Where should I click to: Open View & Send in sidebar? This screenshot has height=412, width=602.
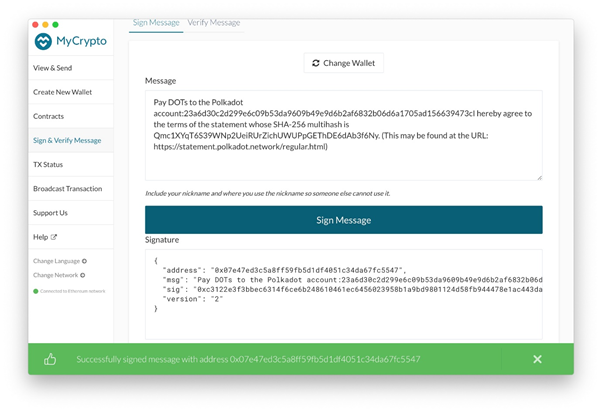click(x=52, y=68)
